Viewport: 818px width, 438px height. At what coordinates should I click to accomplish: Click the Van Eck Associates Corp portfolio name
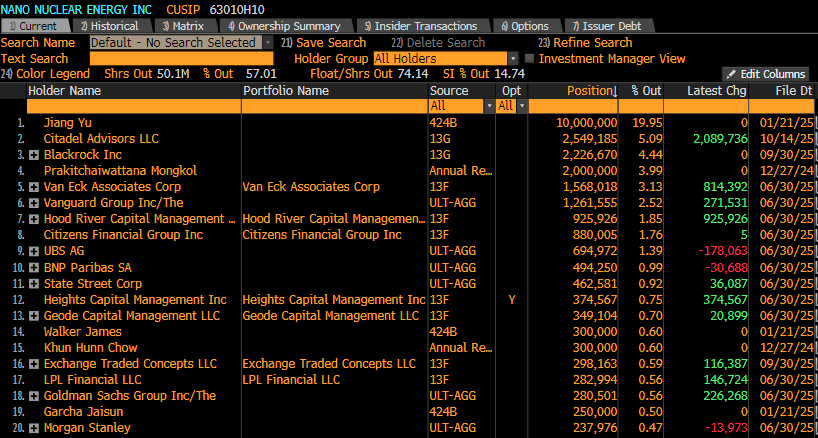click(311, 187)
